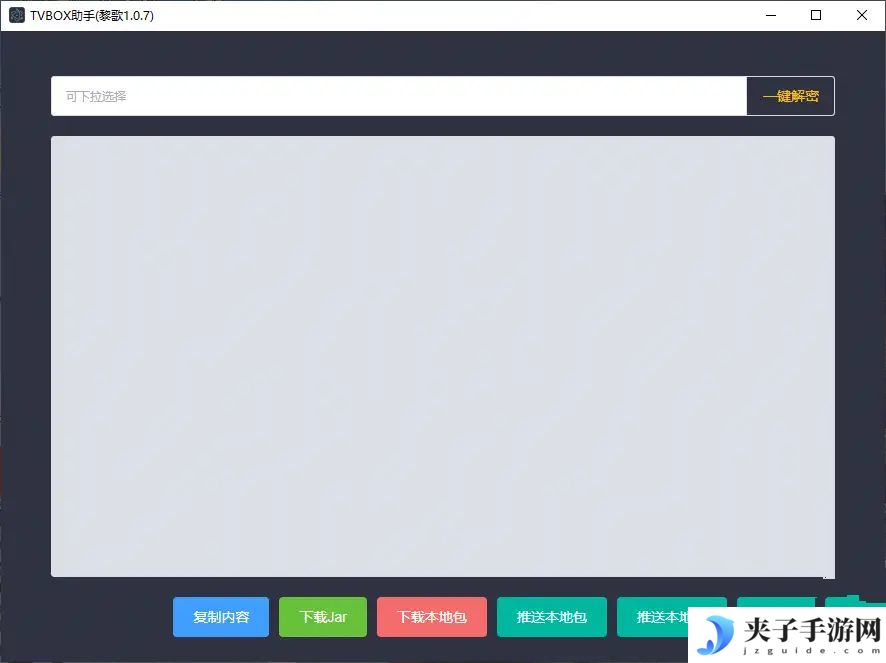This screenshot has height=663, width=886.
Task: Open the 可下拉选择 dropdown input field
Action: coord(399,96)
